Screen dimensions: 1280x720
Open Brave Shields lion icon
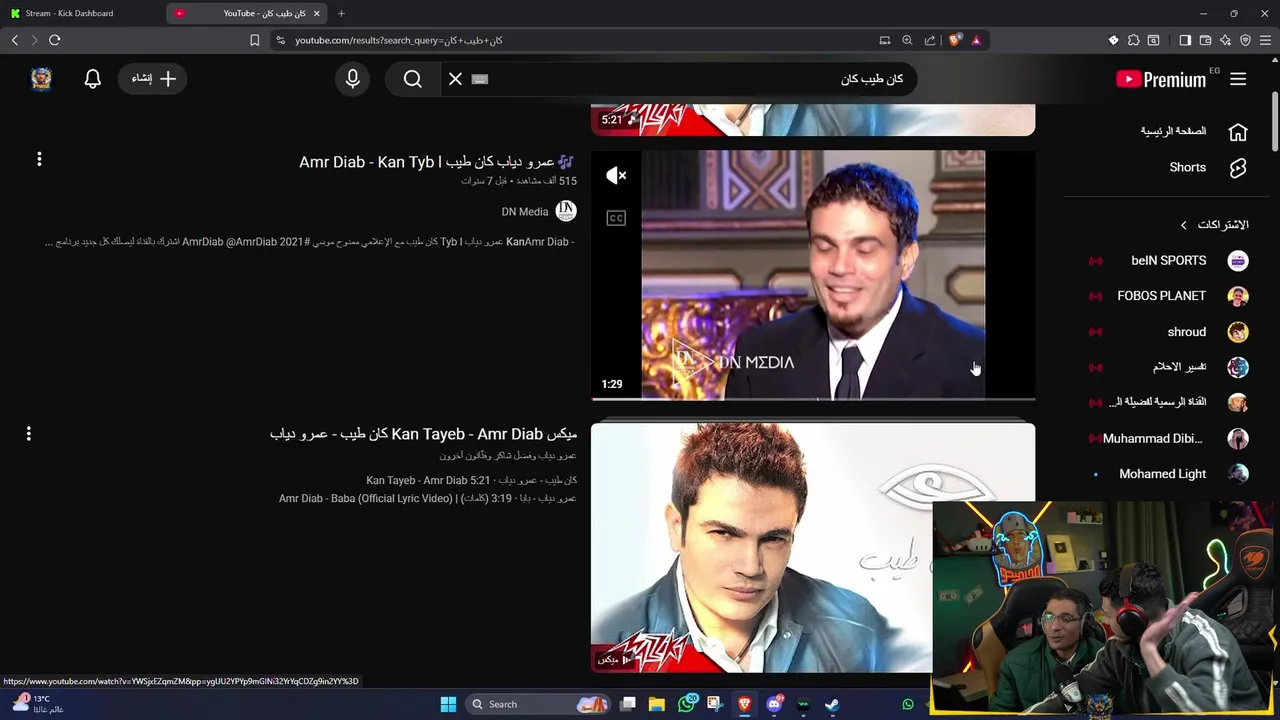[955, 40]
